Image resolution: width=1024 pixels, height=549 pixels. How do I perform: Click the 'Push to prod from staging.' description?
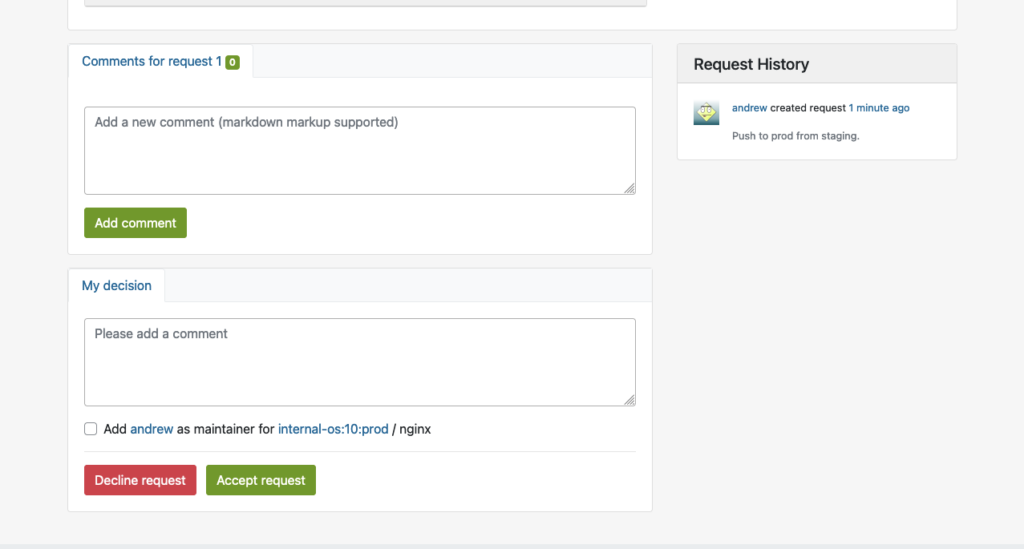(x=795, y=136)
